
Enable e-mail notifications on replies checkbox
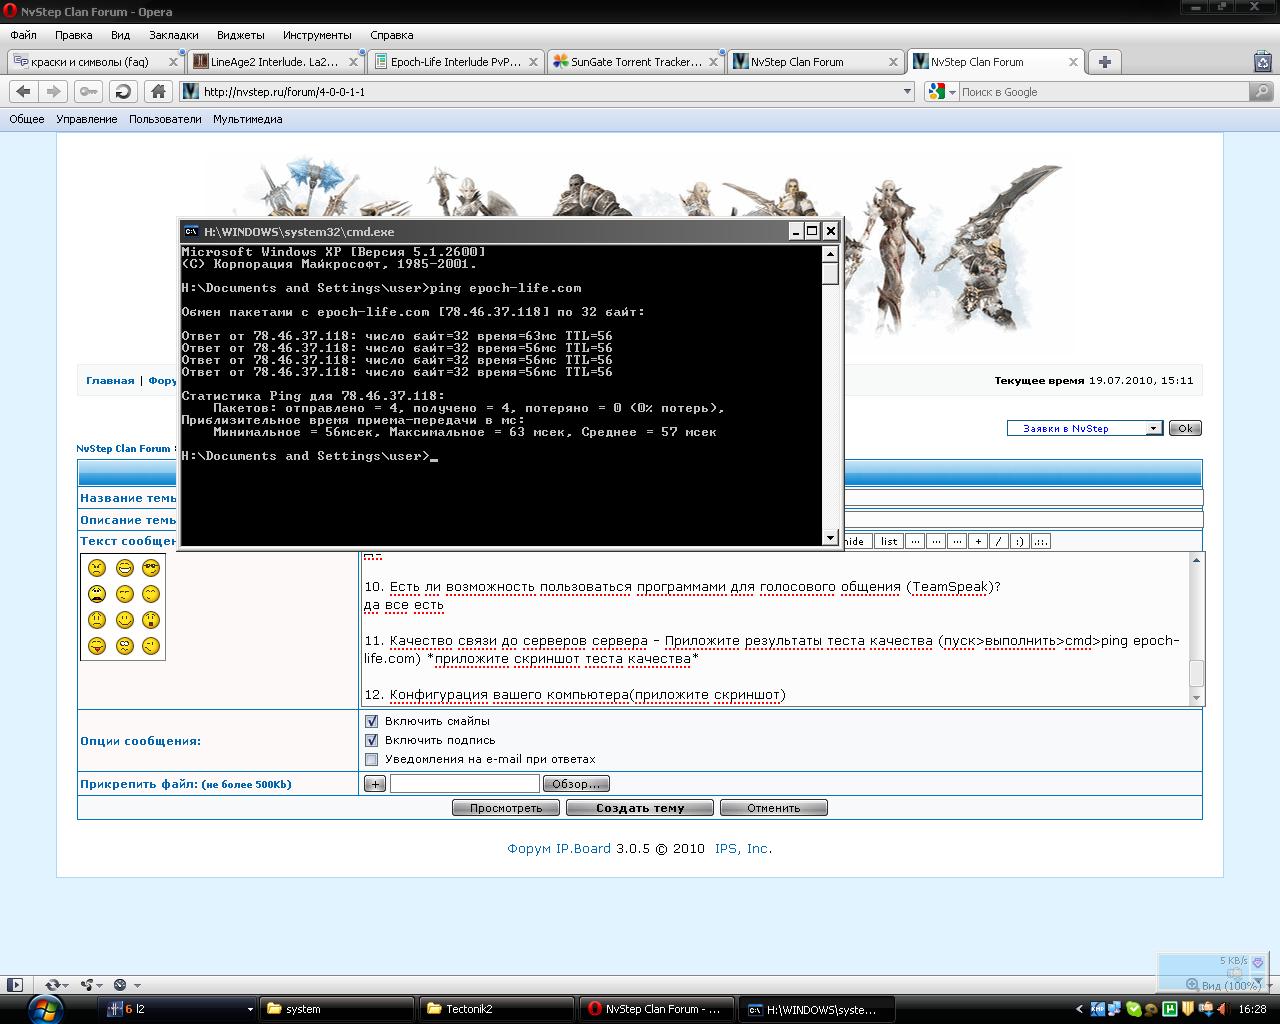372,759
